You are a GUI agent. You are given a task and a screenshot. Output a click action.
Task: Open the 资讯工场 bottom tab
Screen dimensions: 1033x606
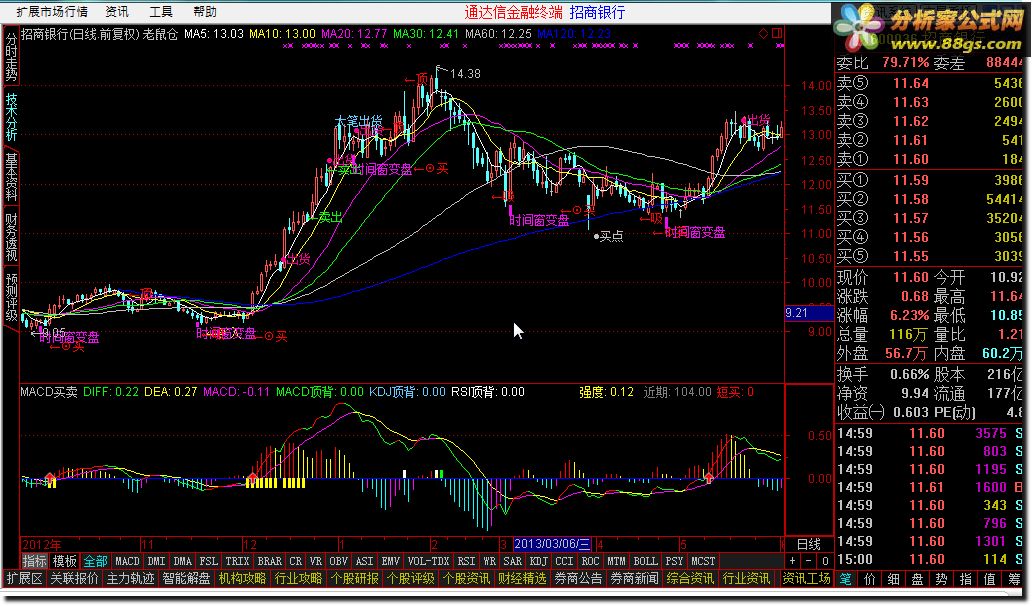(806, 578)
